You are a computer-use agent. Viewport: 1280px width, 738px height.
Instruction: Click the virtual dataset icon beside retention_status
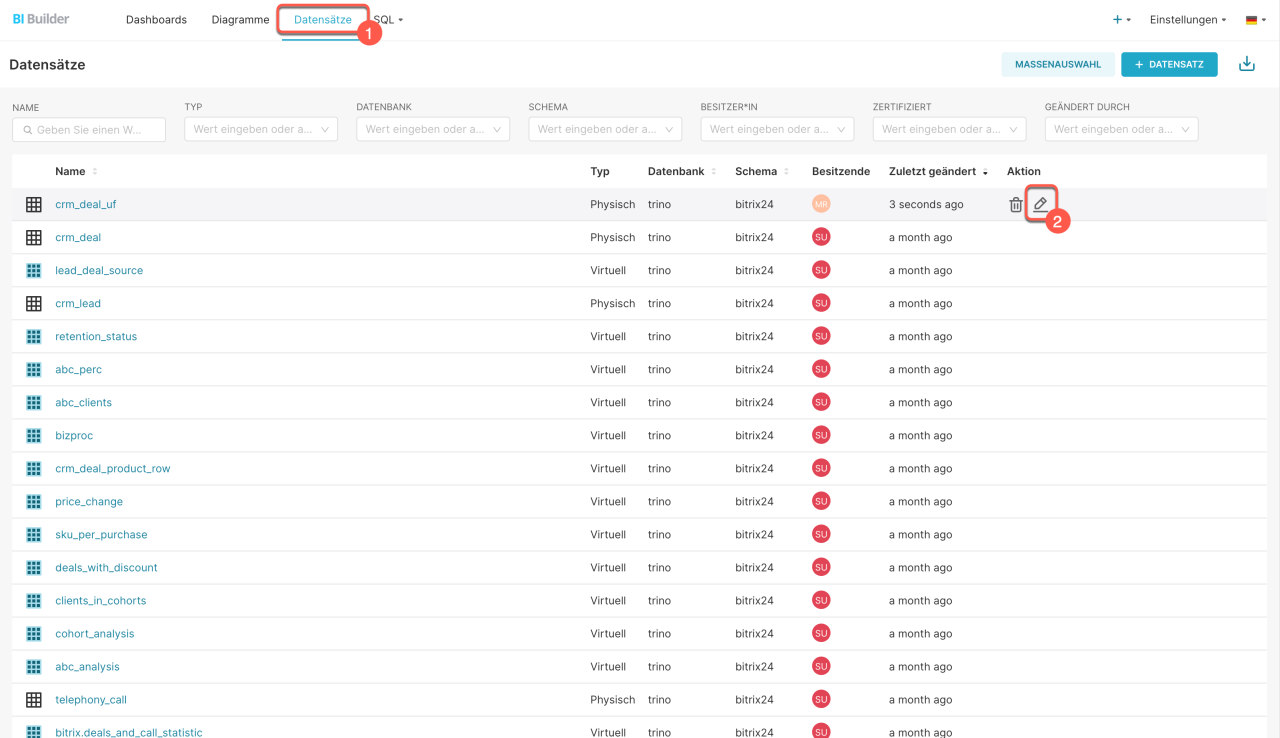coord(34,336)
